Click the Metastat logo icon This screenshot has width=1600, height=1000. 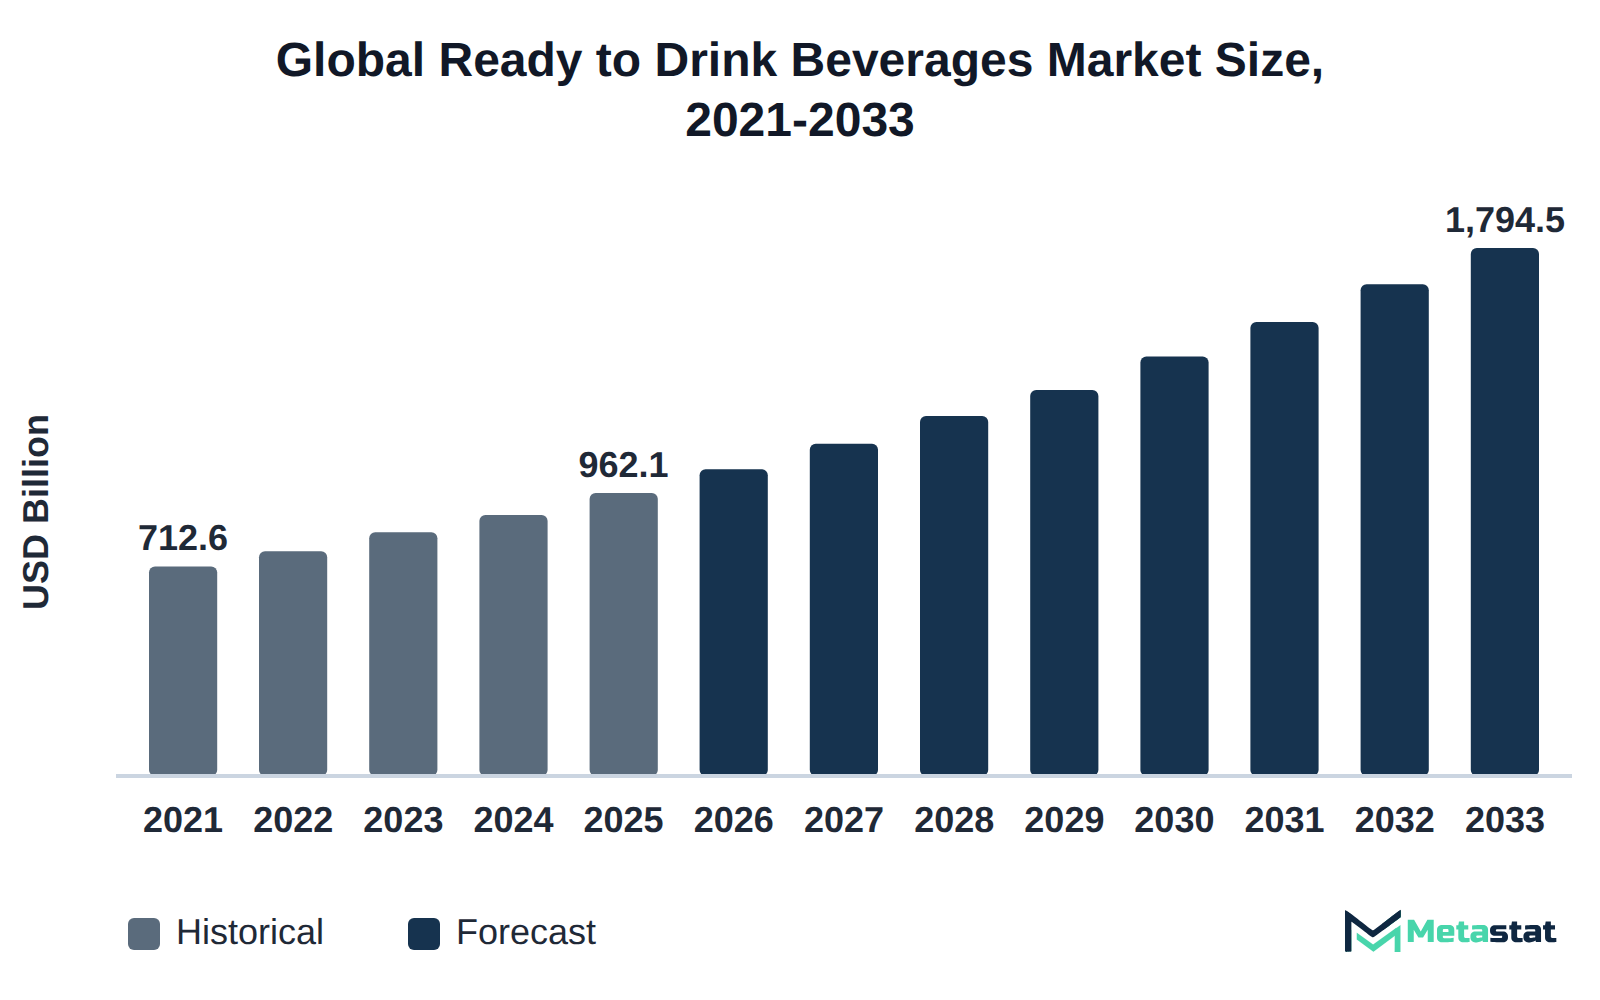coord(1372,931)
